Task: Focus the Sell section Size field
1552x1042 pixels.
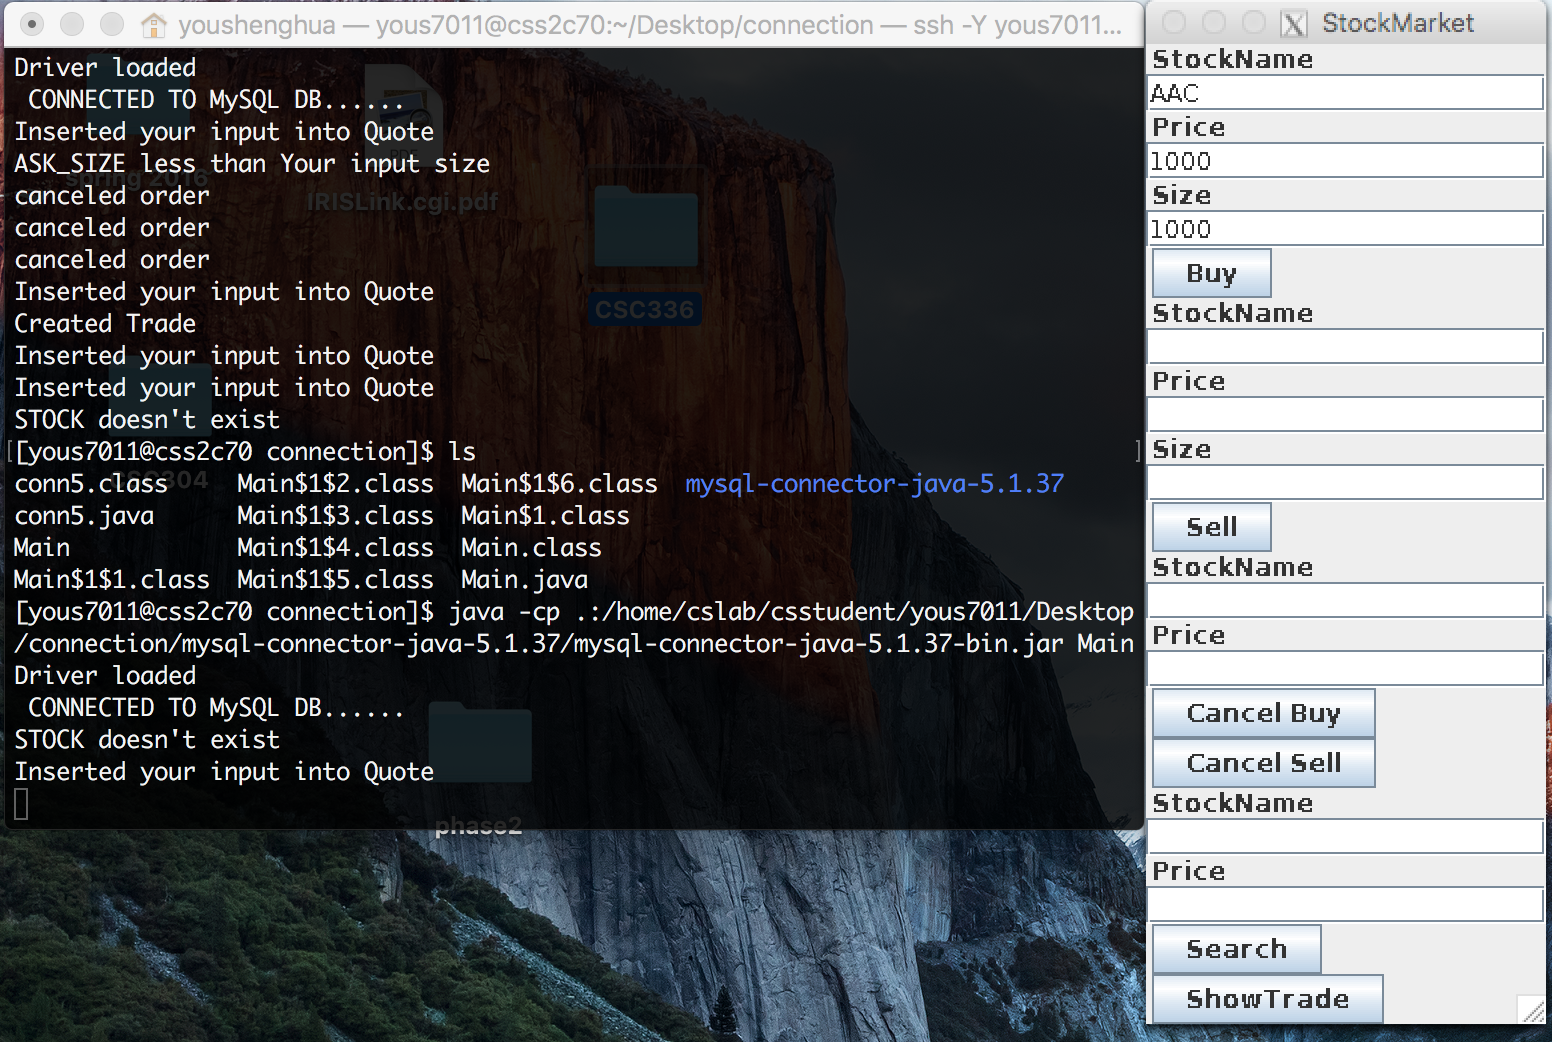Action: (1345, 483)
